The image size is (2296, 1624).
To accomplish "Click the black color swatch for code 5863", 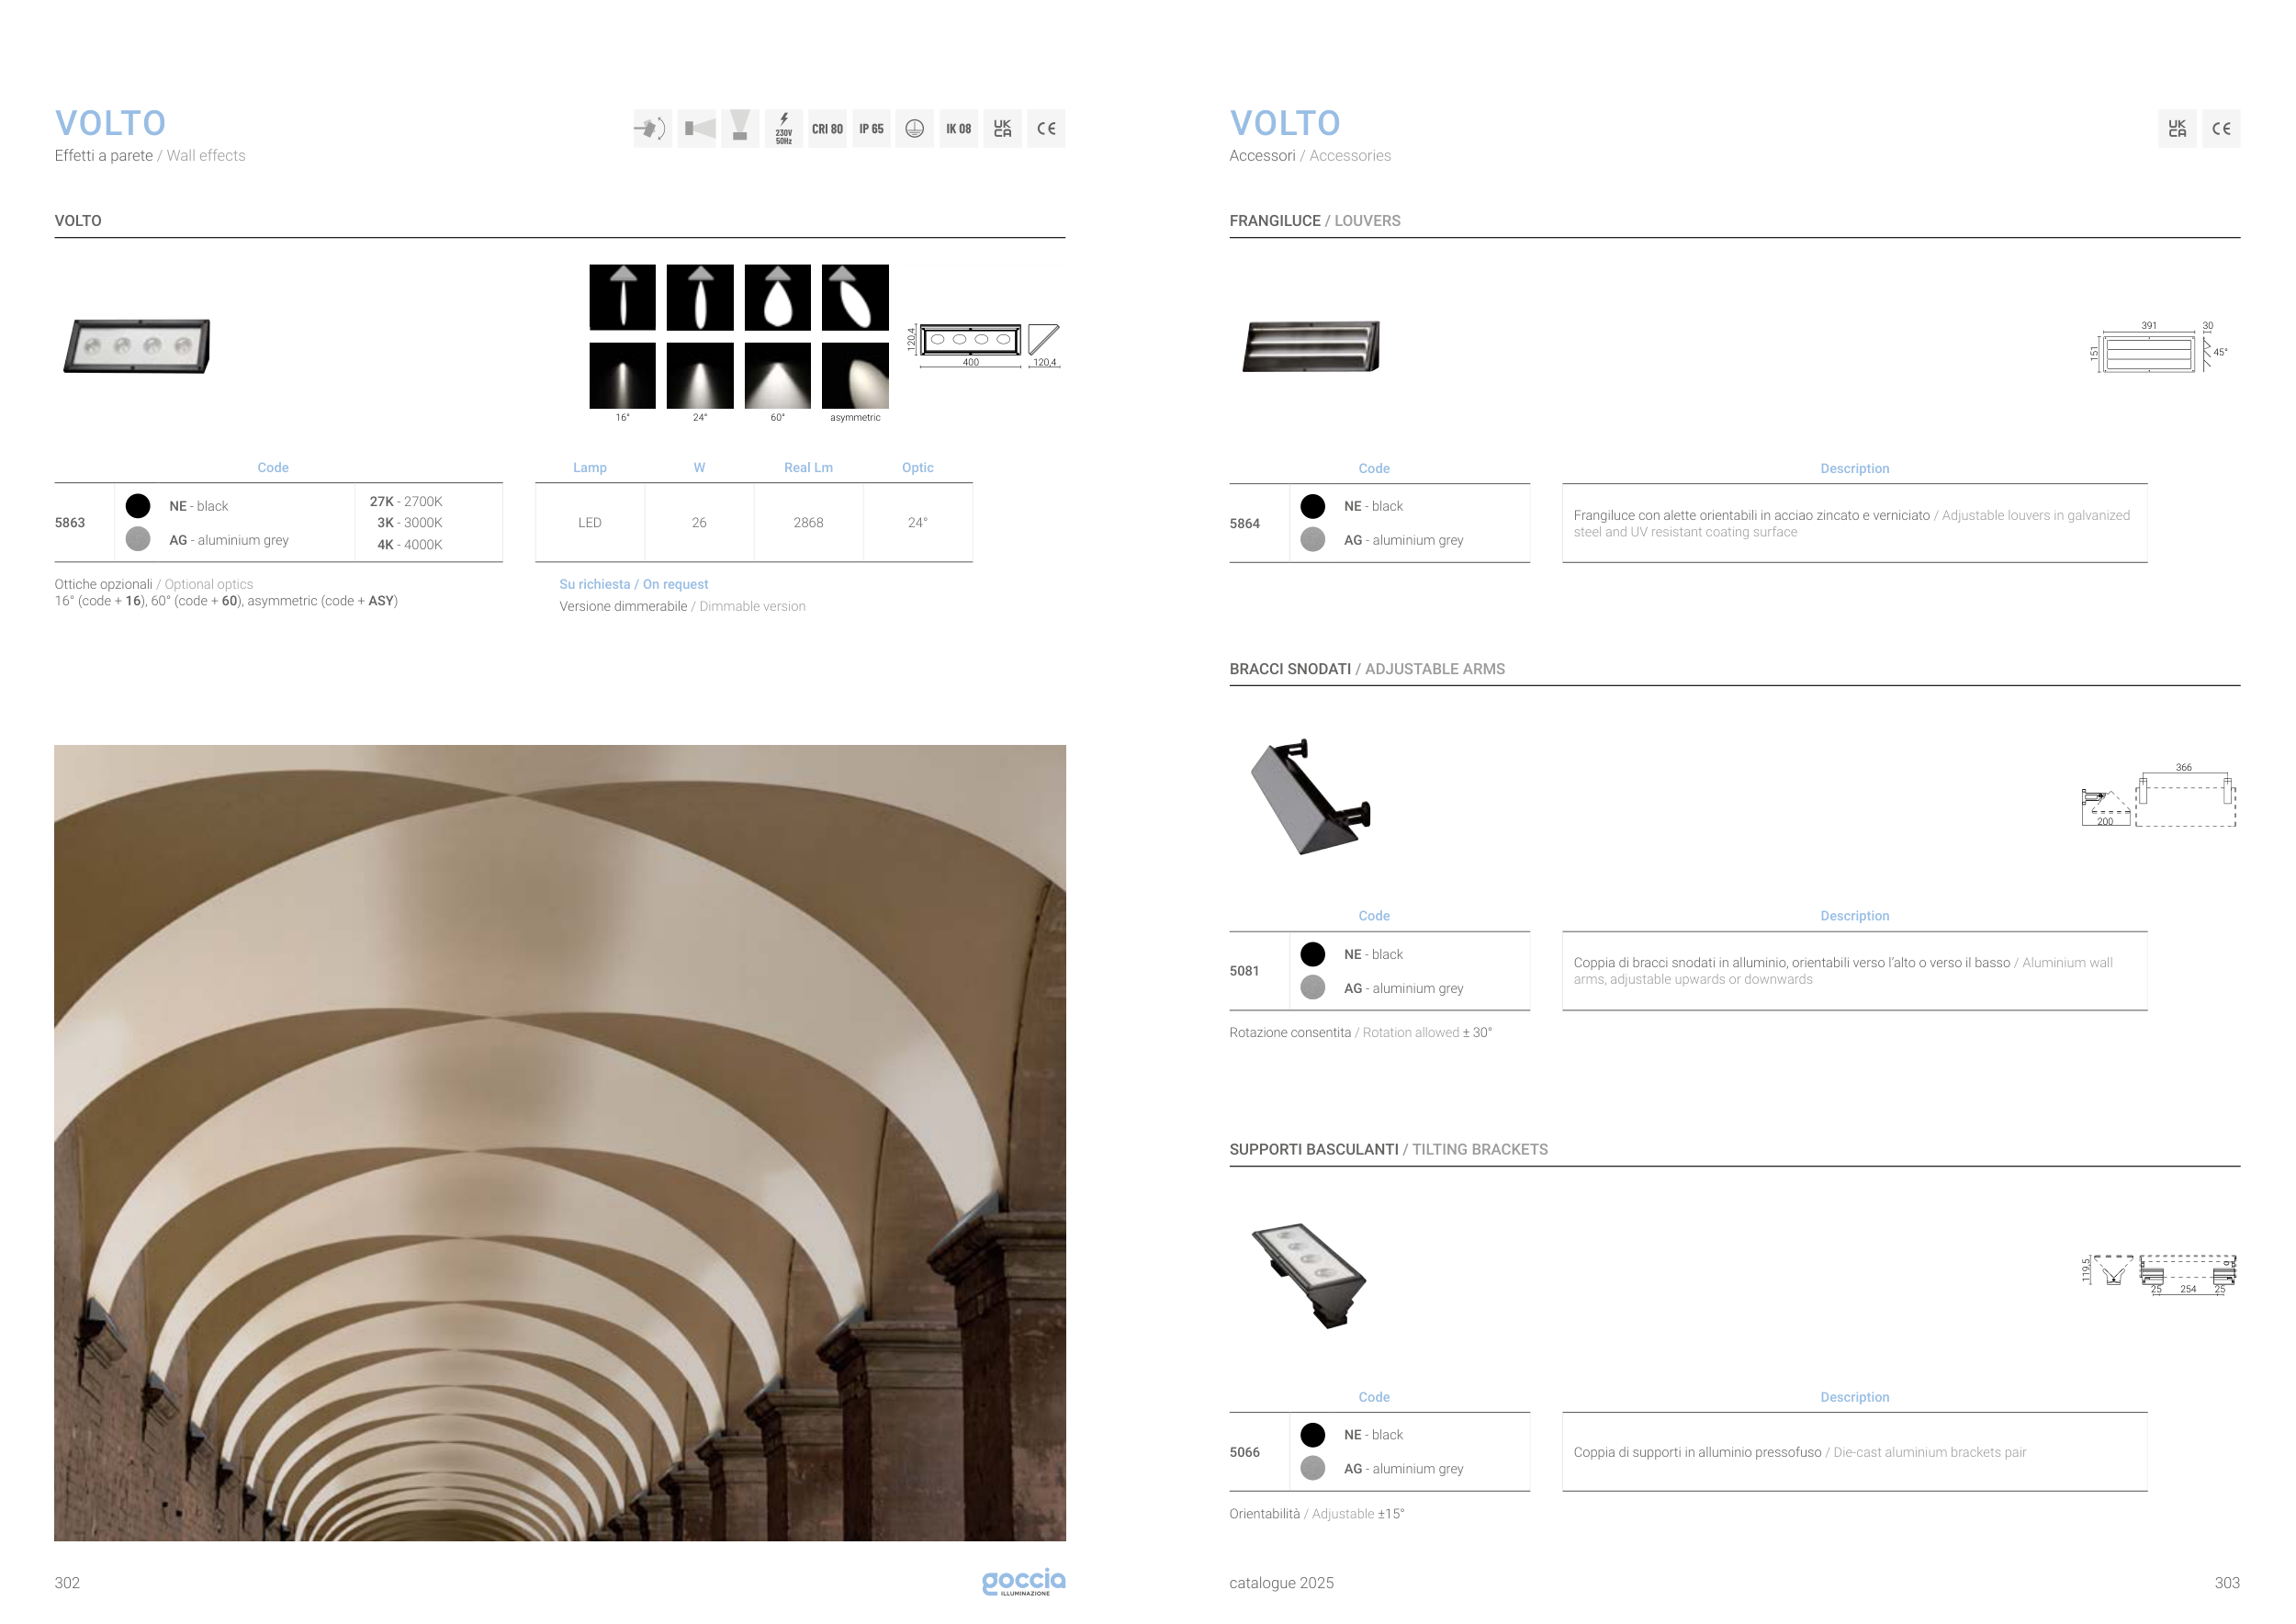I will [x=138, y=506].
